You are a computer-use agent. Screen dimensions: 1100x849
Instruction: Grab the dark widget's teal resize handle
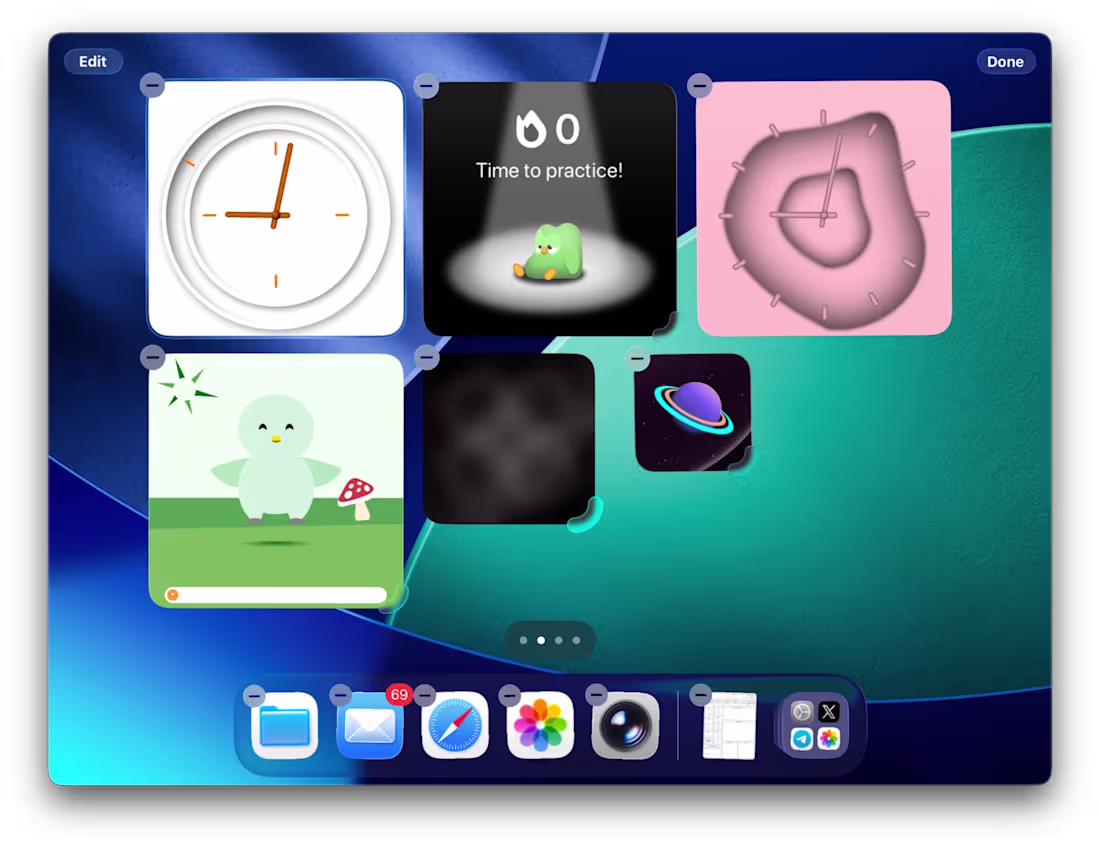[587, 516]
